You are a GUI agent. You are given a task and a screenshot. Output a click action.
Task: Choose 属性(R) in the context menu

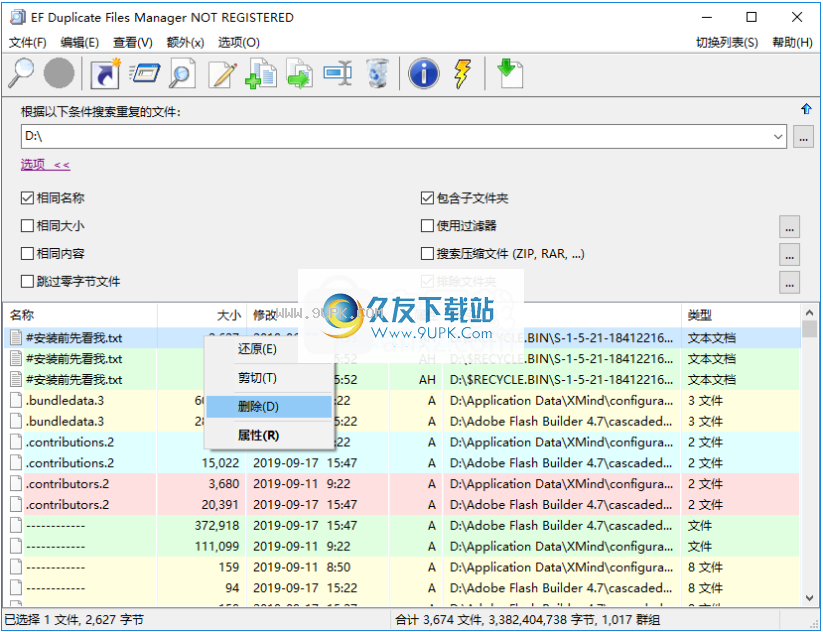click(269, 436)
